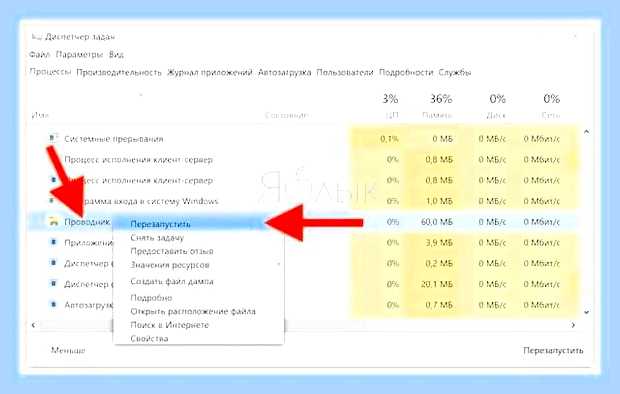
Task: Select Создать файл дампа menu entry
Action: point(198,281)
